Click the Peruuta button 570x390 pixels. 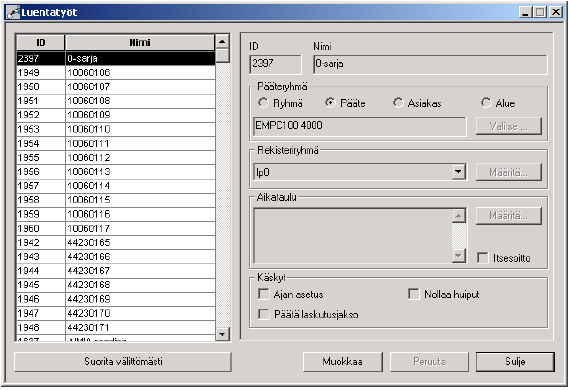(x=429, y=361)
